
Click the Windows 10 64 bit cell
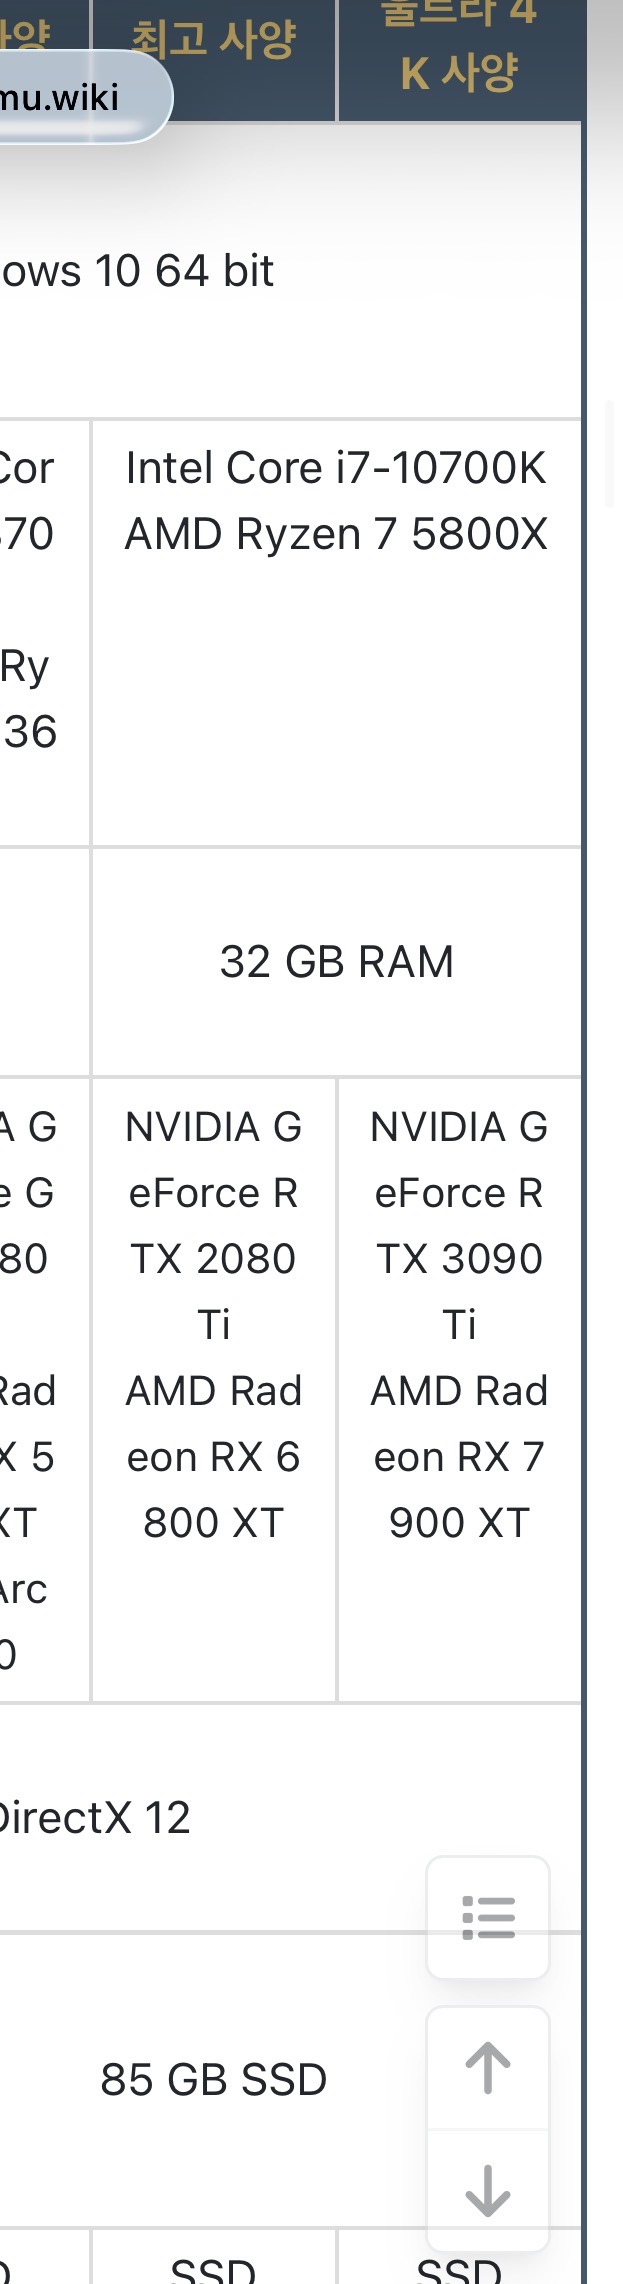coord(137,270)
